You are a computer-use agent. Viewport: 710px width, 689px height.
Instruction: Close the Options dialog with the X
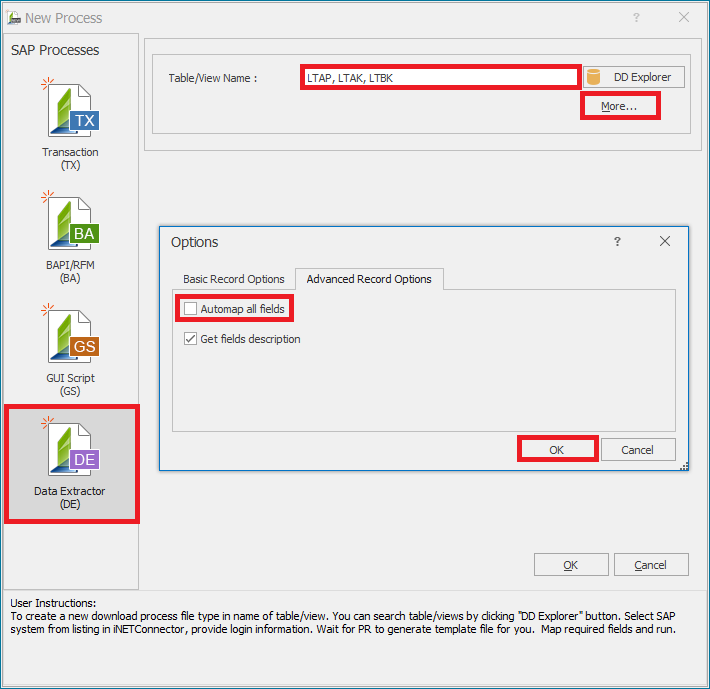coord(665,242)
